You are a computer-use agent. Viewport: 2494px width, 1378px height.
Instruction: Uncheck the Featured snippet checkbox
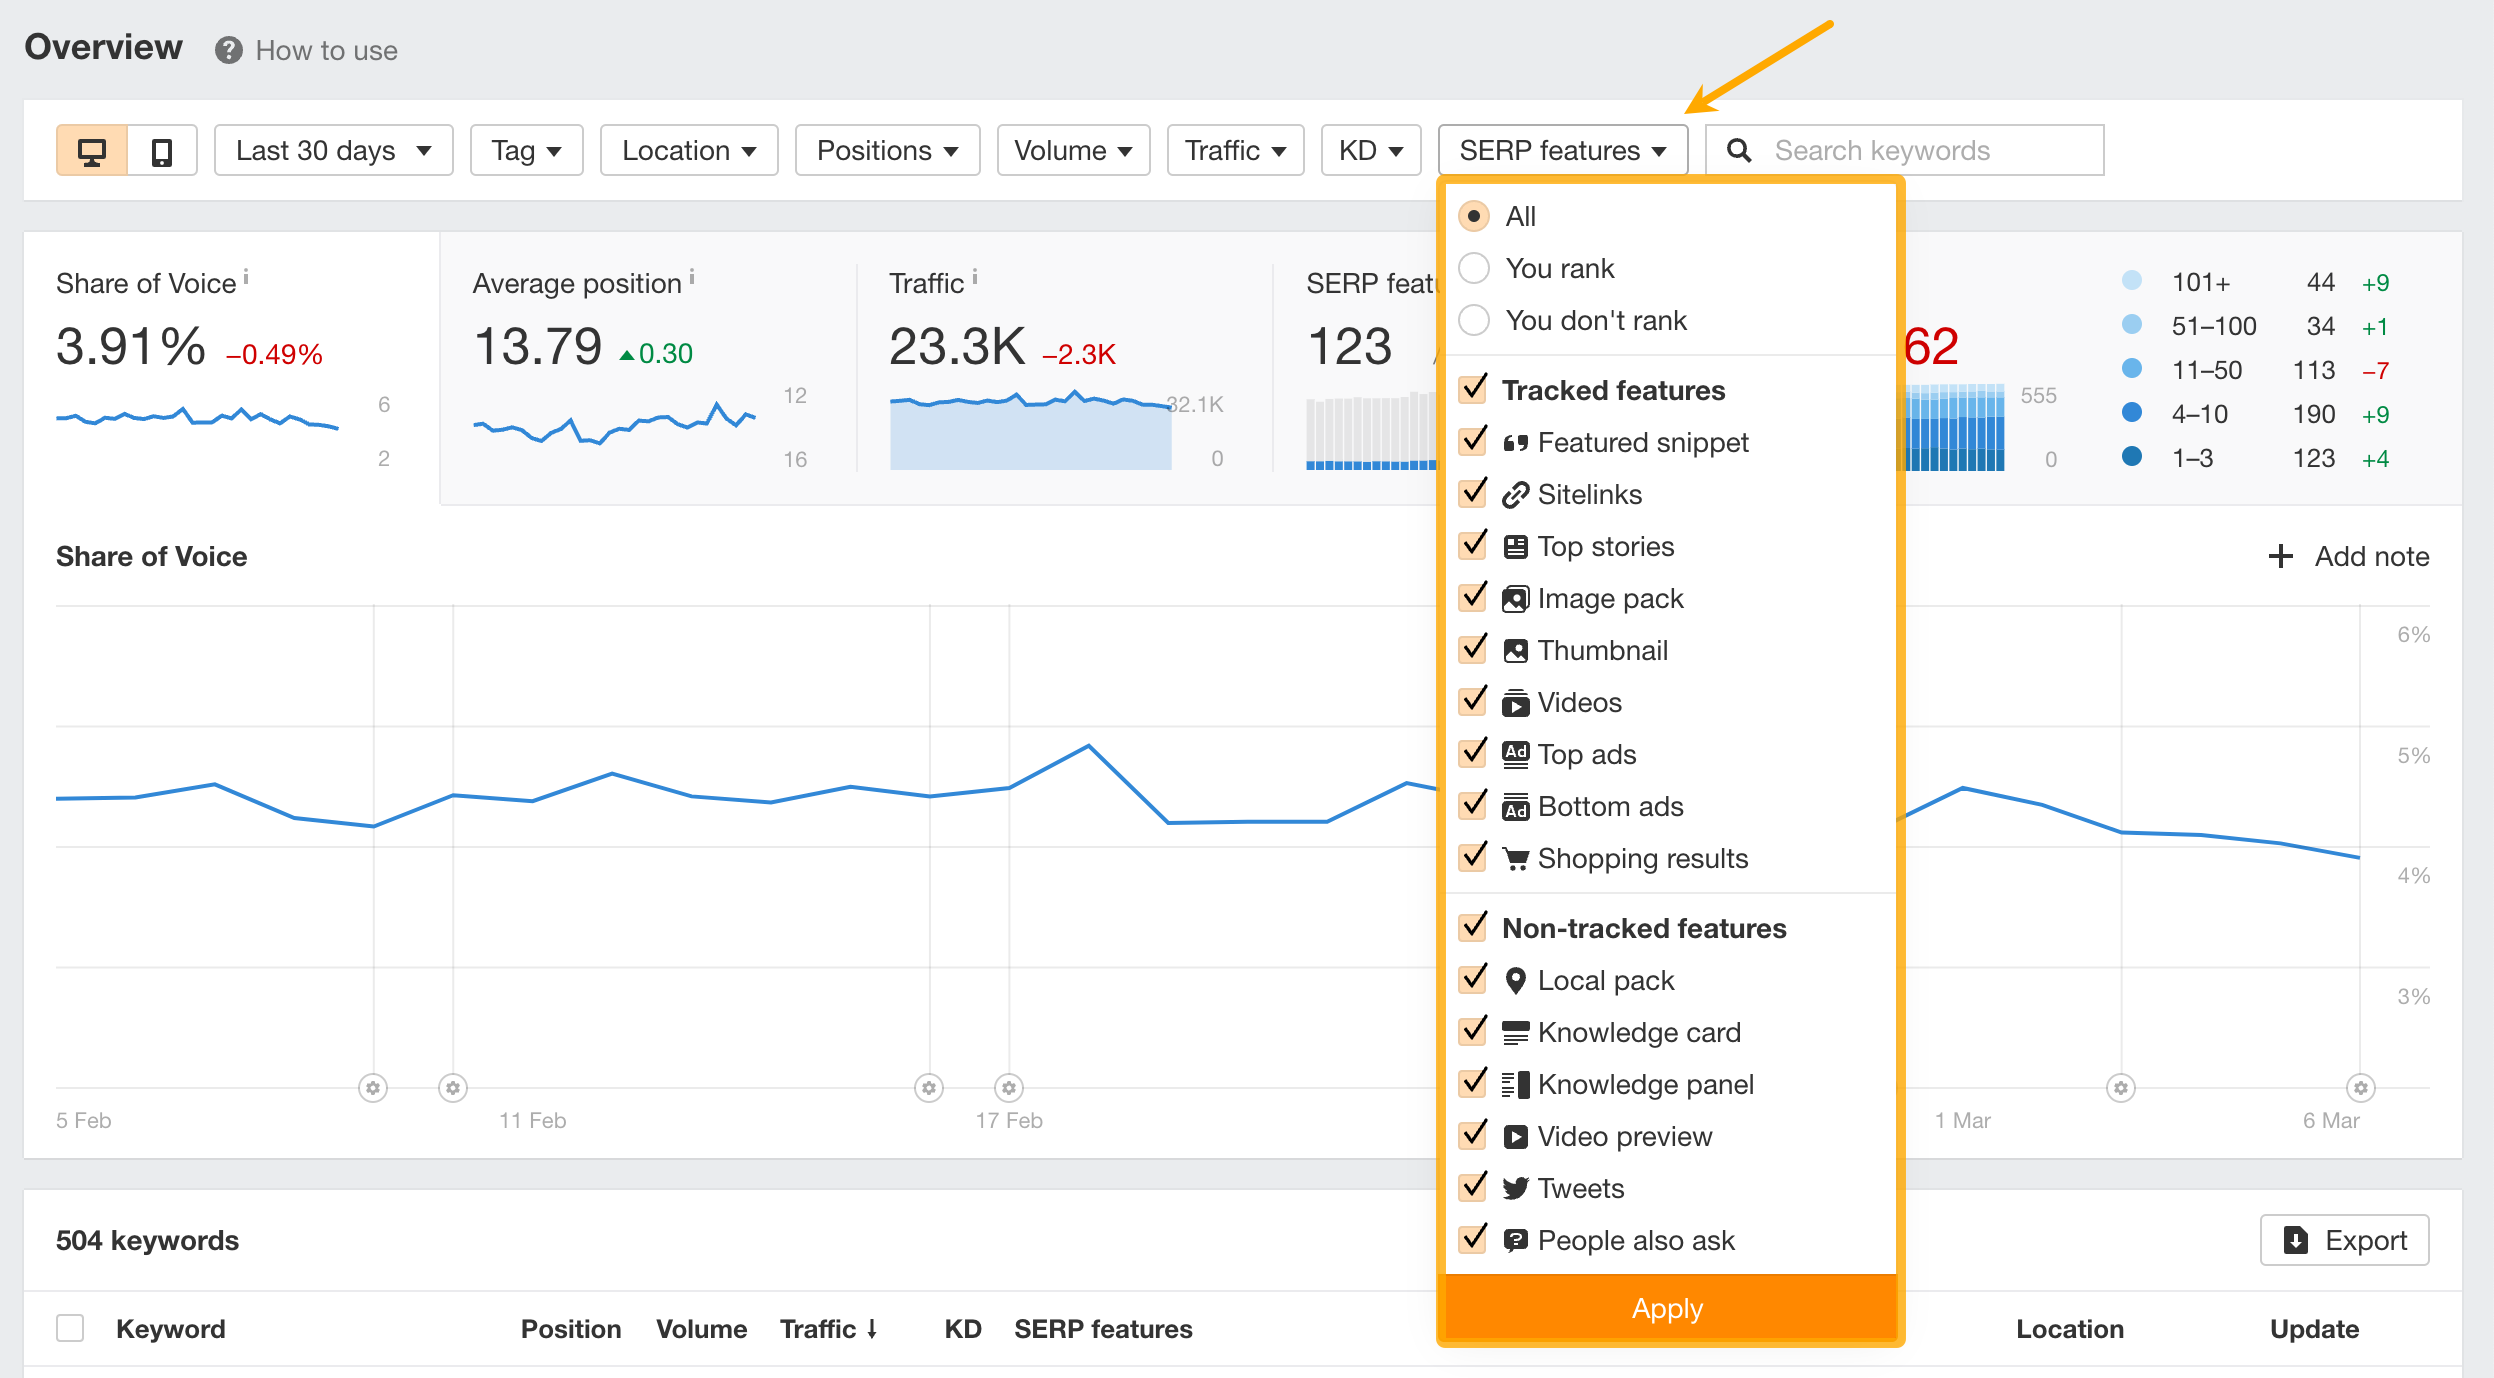click(x=1473, y=441)
